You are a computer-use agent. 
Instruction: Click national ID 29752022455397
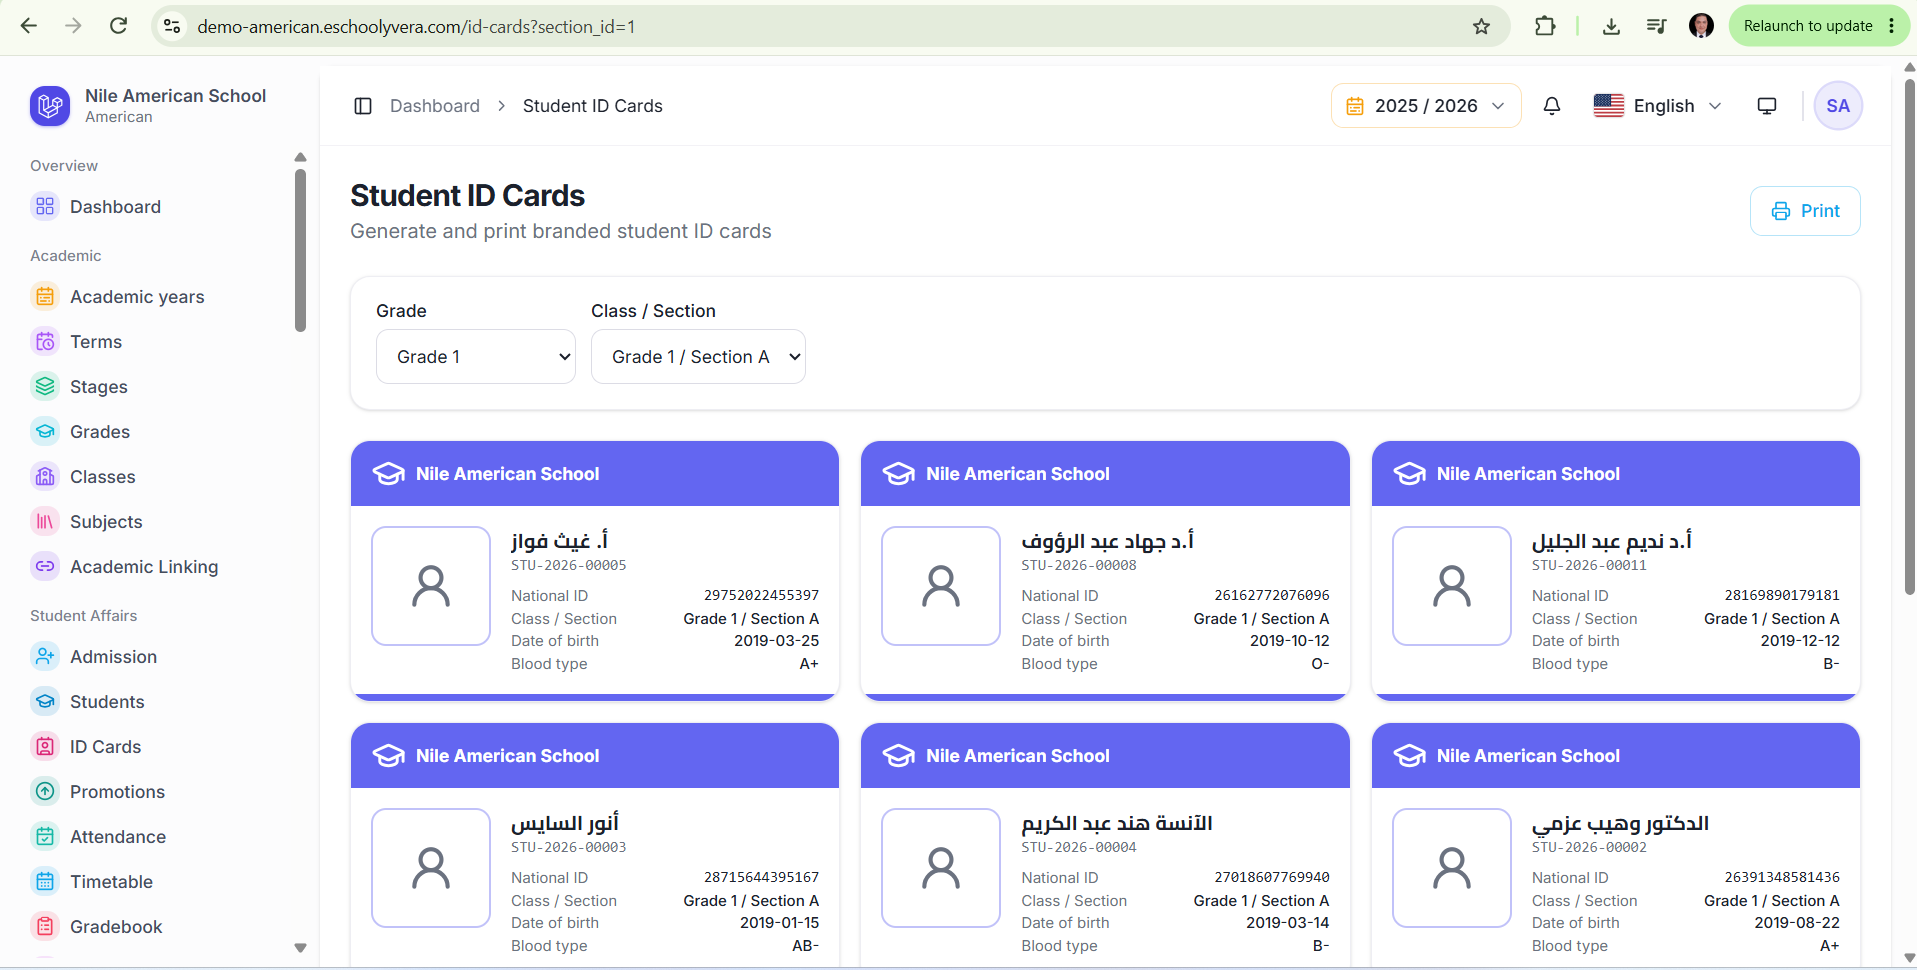click(761, 595)
